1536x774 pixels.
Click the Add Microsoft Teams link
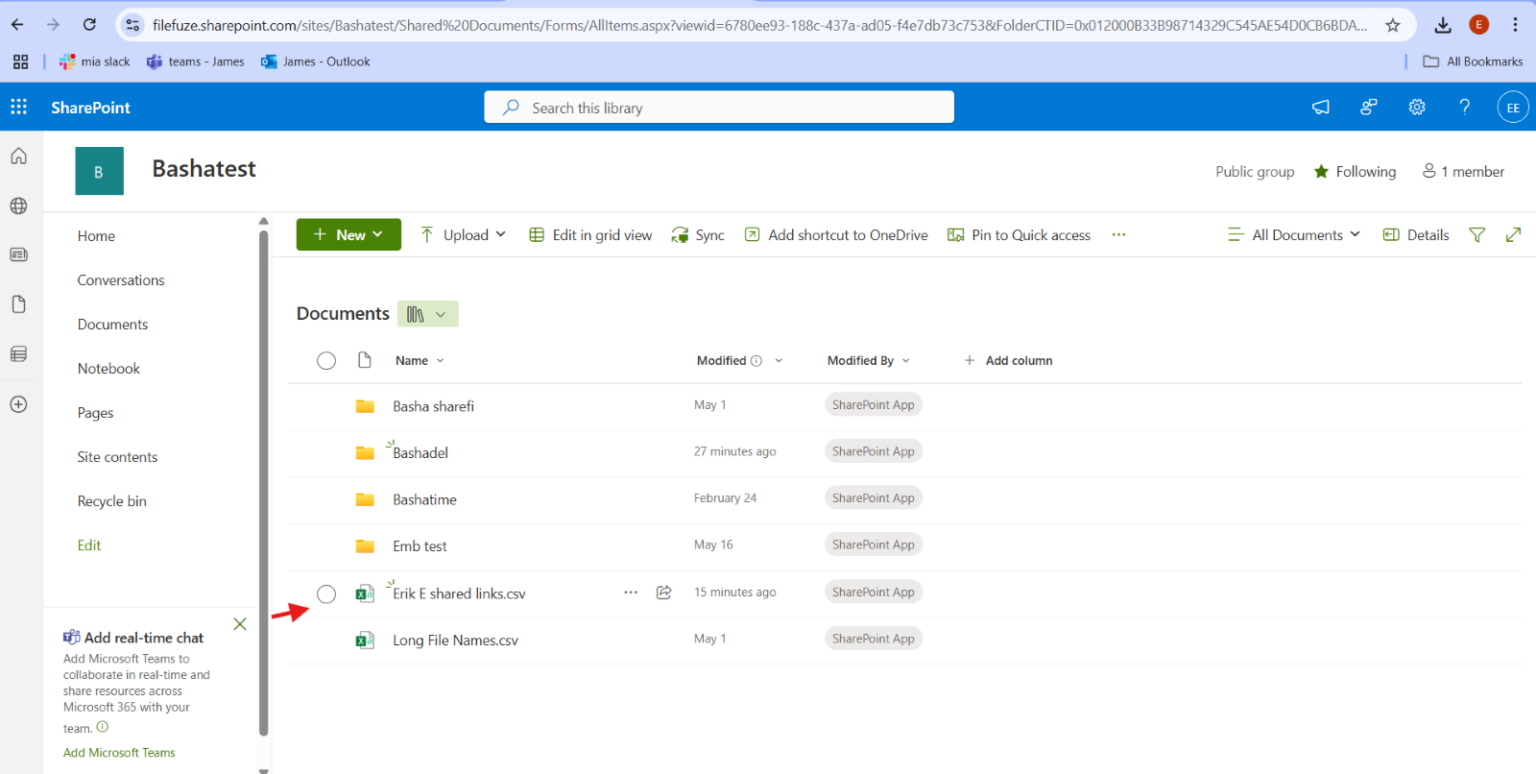[119, 752]
